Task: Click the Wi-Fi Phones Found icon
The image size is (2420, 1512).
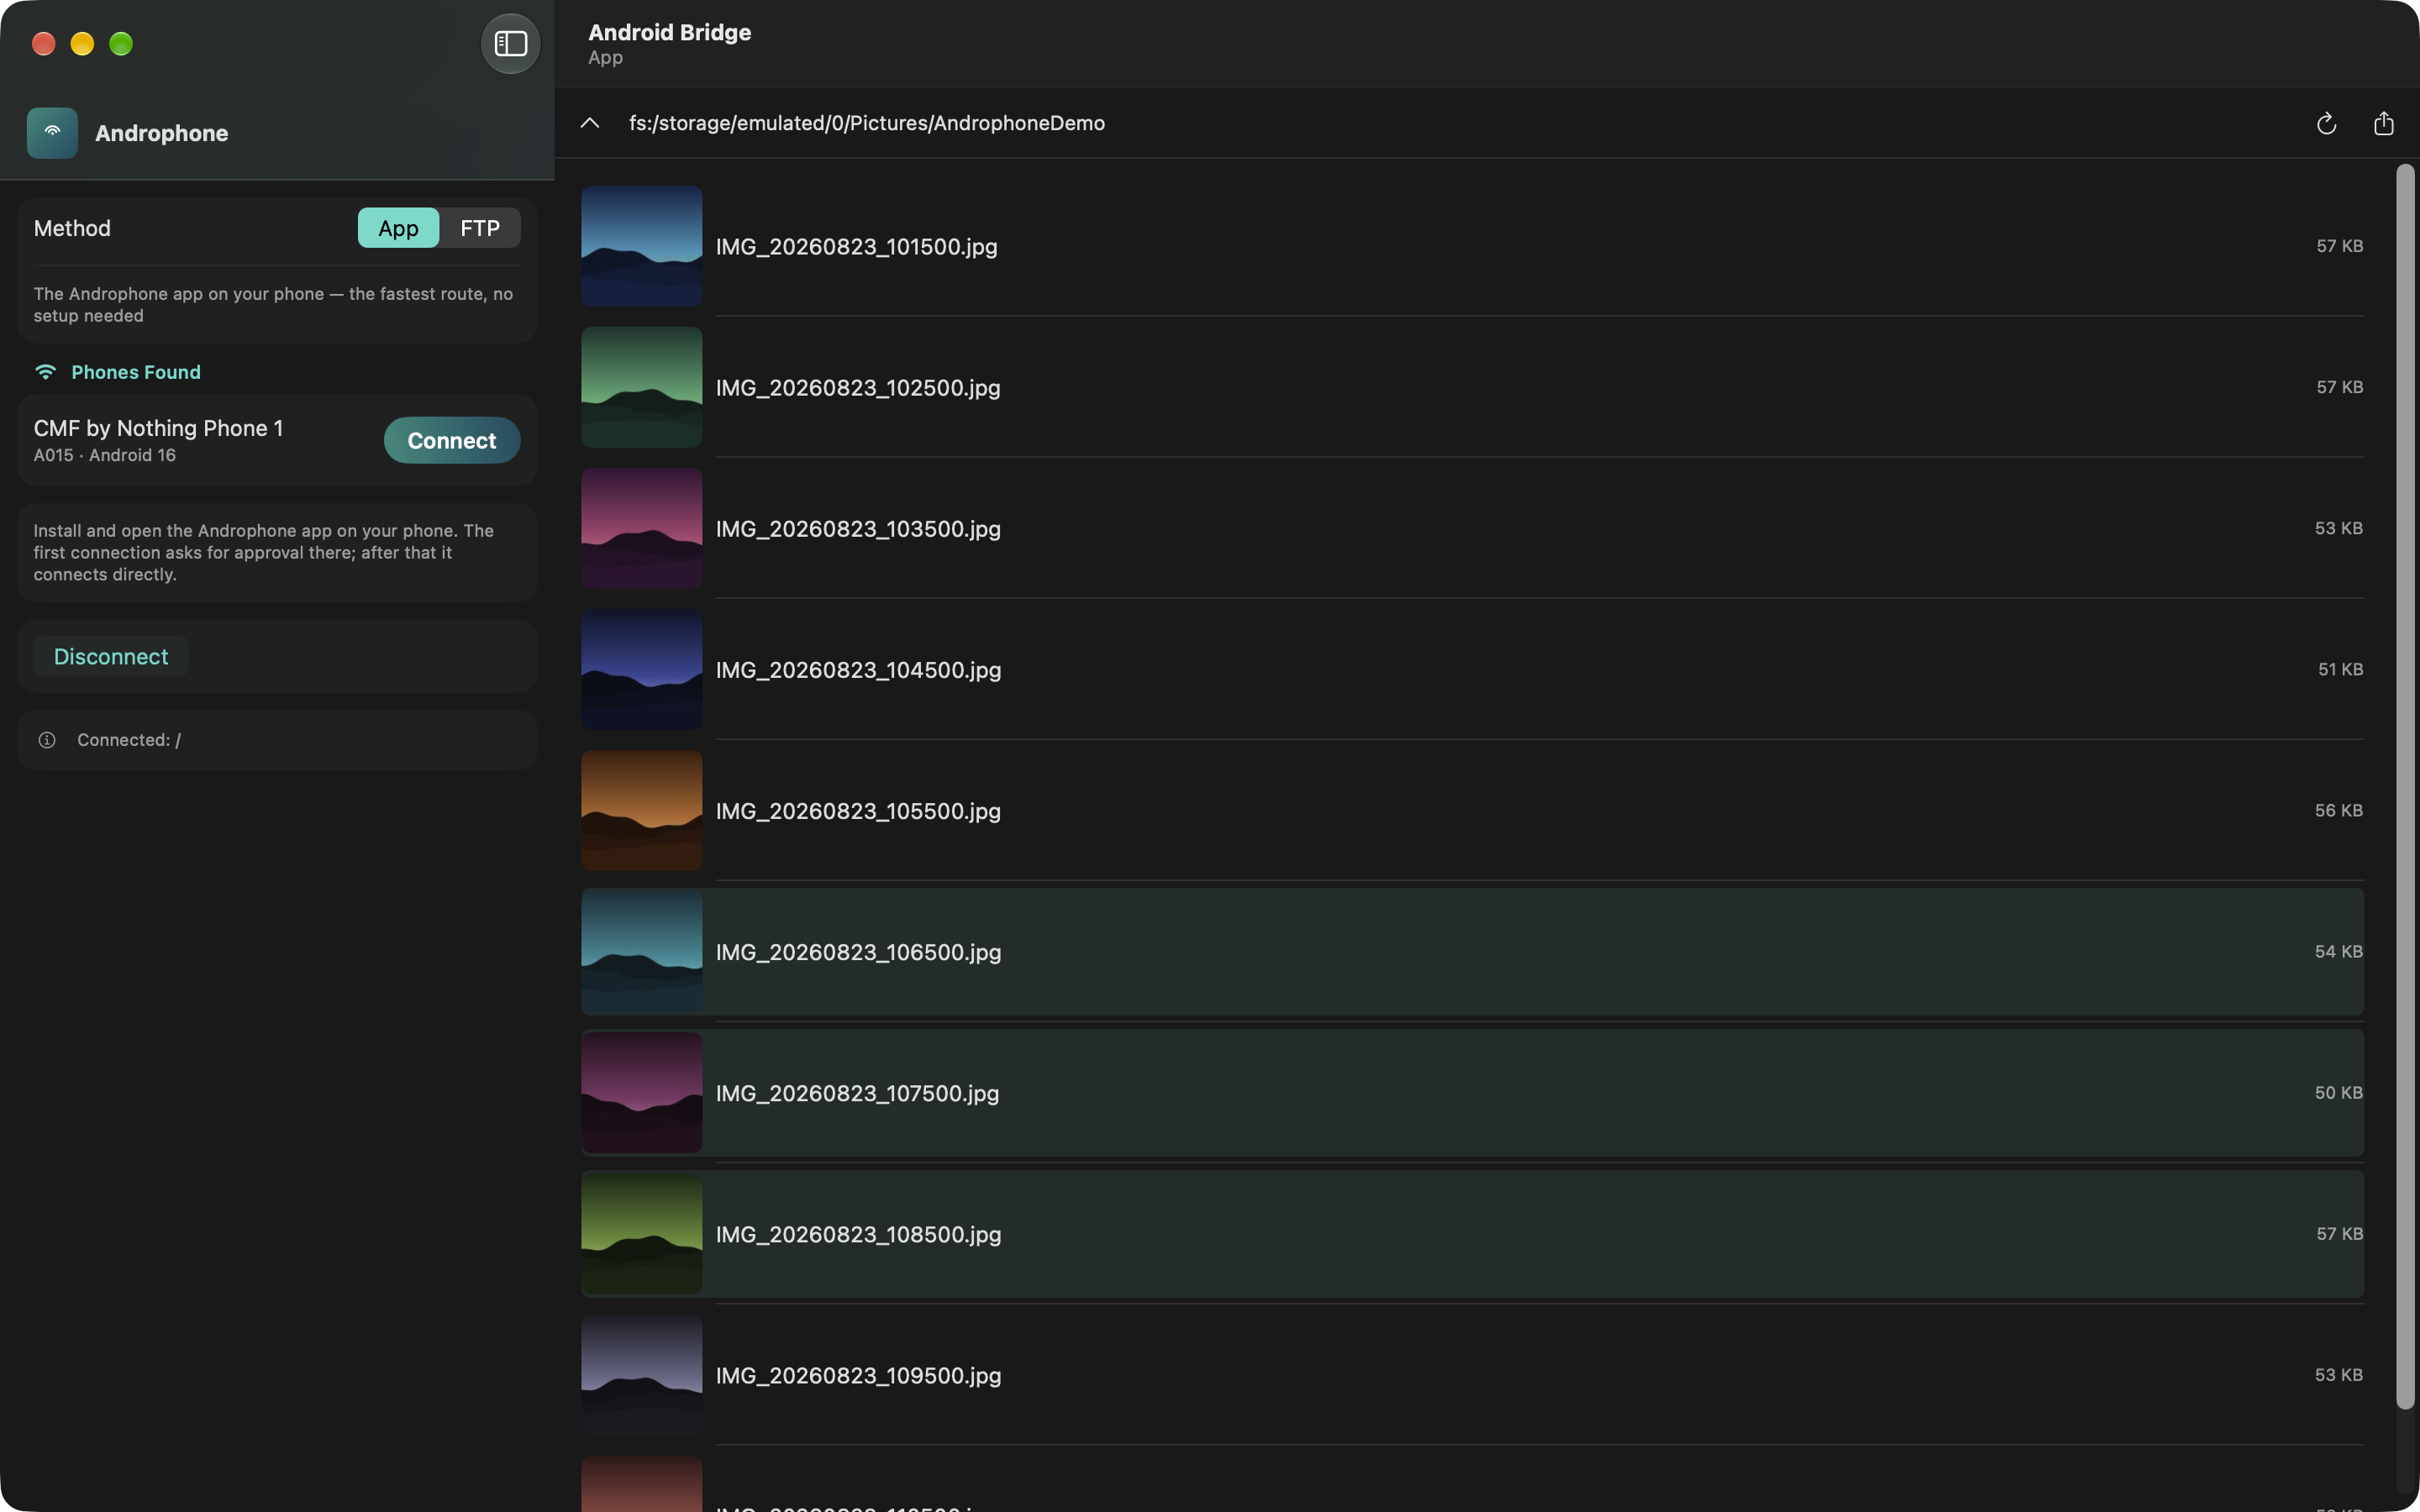Action: pos(45,372)
